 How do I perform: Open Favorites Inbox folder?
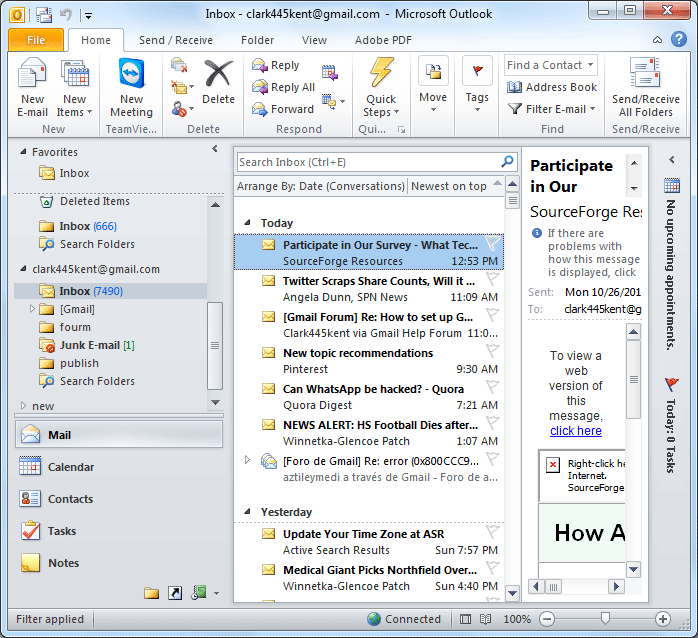pos(64,173)
